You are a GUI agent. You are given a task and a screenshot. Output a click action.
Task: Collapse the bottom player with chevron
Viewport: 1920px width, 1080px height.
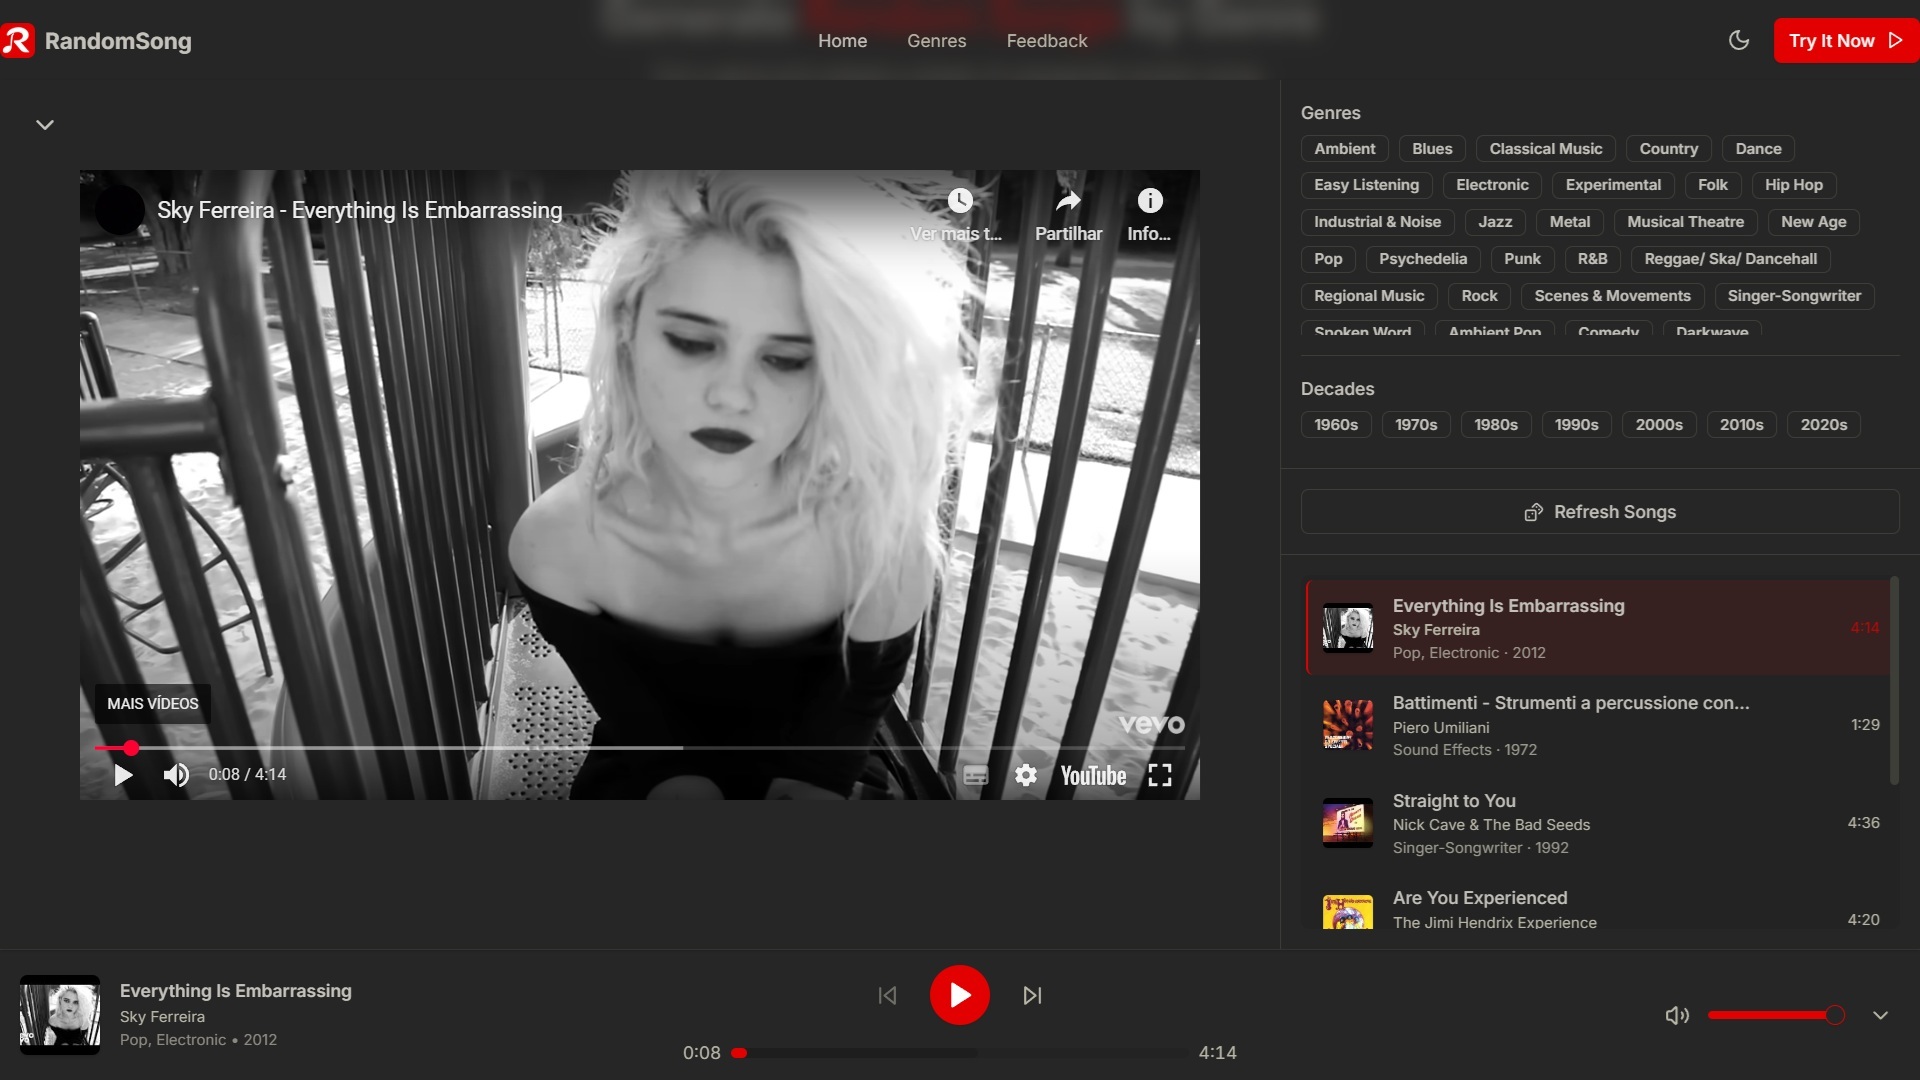tap(1880, 1016)
